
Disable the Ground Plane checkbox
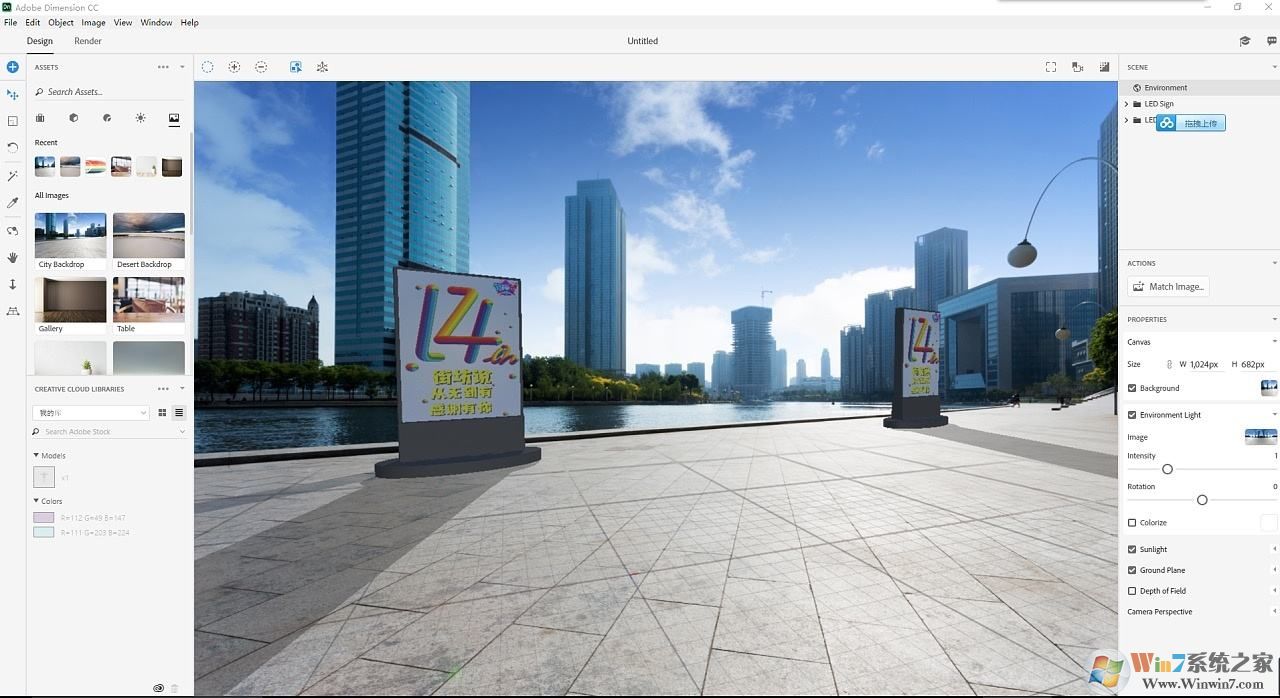1134,570
